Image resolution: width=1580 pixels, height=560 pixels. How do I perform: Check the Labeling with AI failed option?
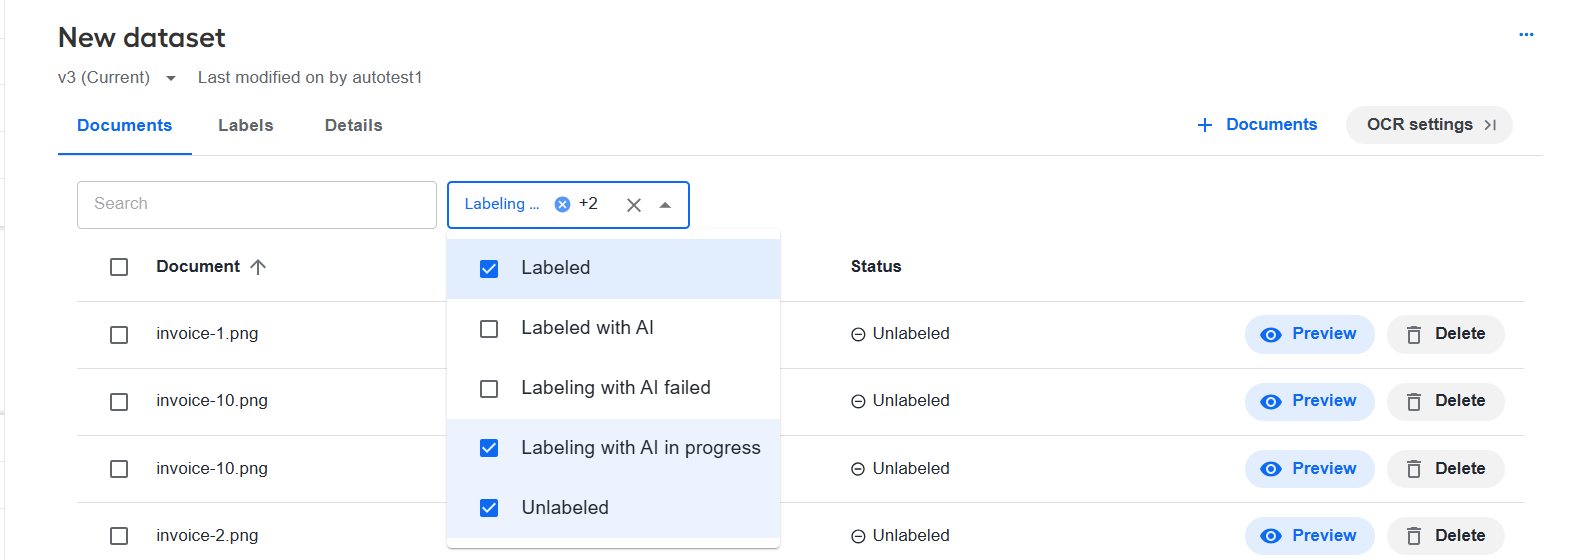[x=489, y=389]
